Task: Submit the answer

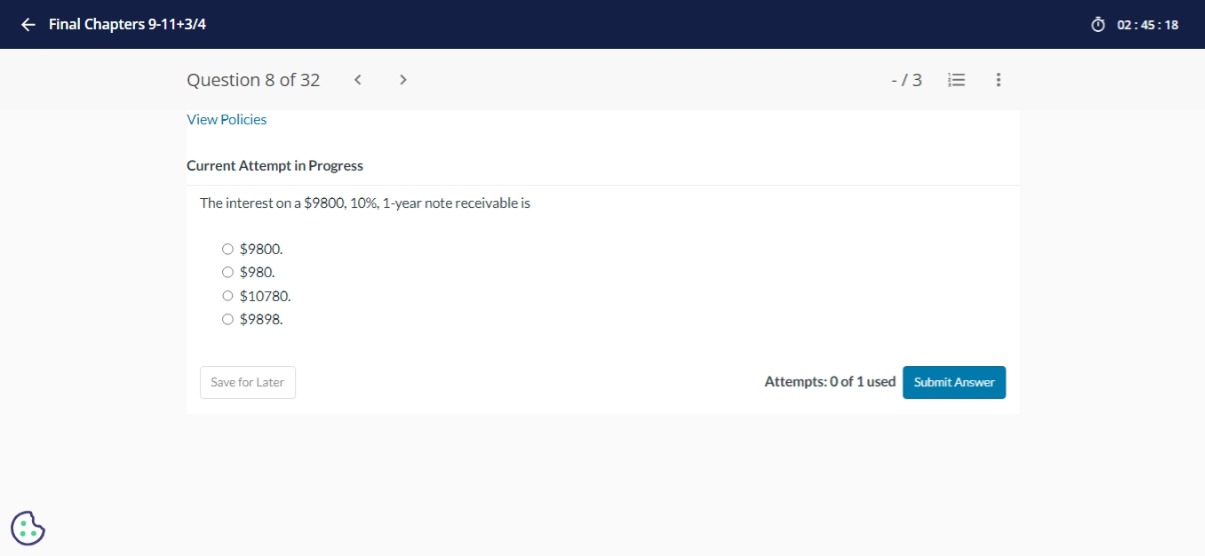Action: [x=954, y=382]
